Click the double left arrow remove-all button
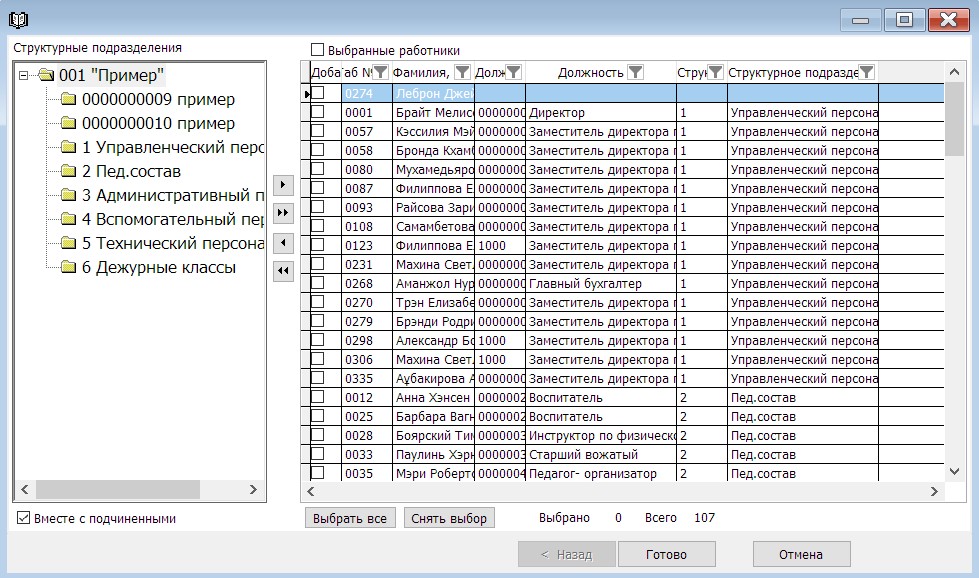The height and width of the screenshot is (578, 979). pos(283,270)
